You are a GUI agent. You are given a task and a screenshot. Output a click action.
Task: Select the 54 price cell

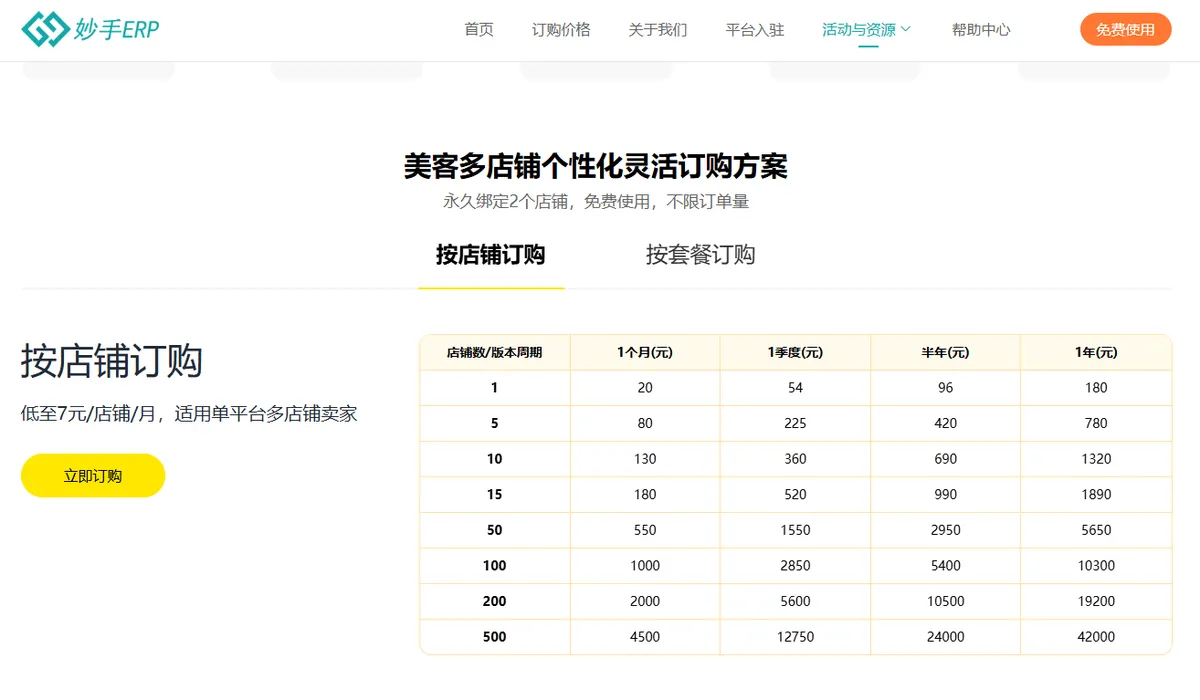(795, 388)
